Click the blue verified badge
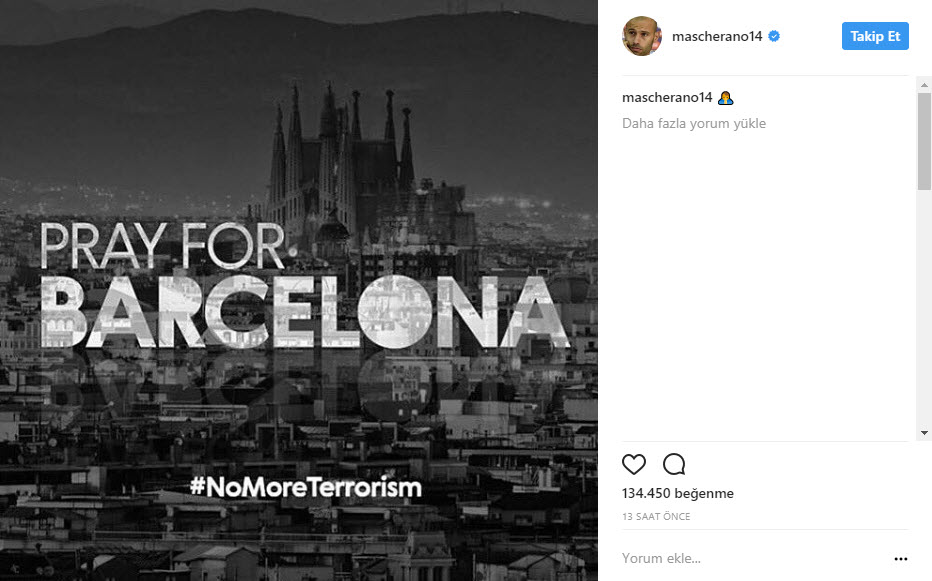The width and height of the screenshot is (932, 581). [774, 36]
